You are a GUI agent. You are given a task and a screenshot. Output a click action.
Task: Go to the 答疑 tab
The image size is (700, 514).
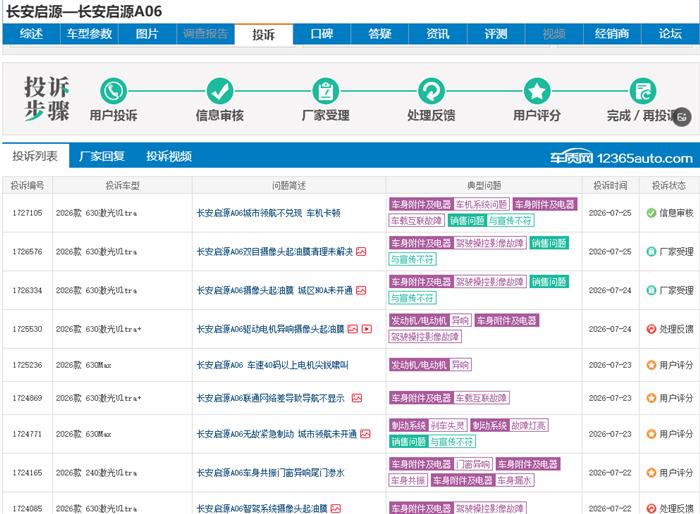point(380,34)
